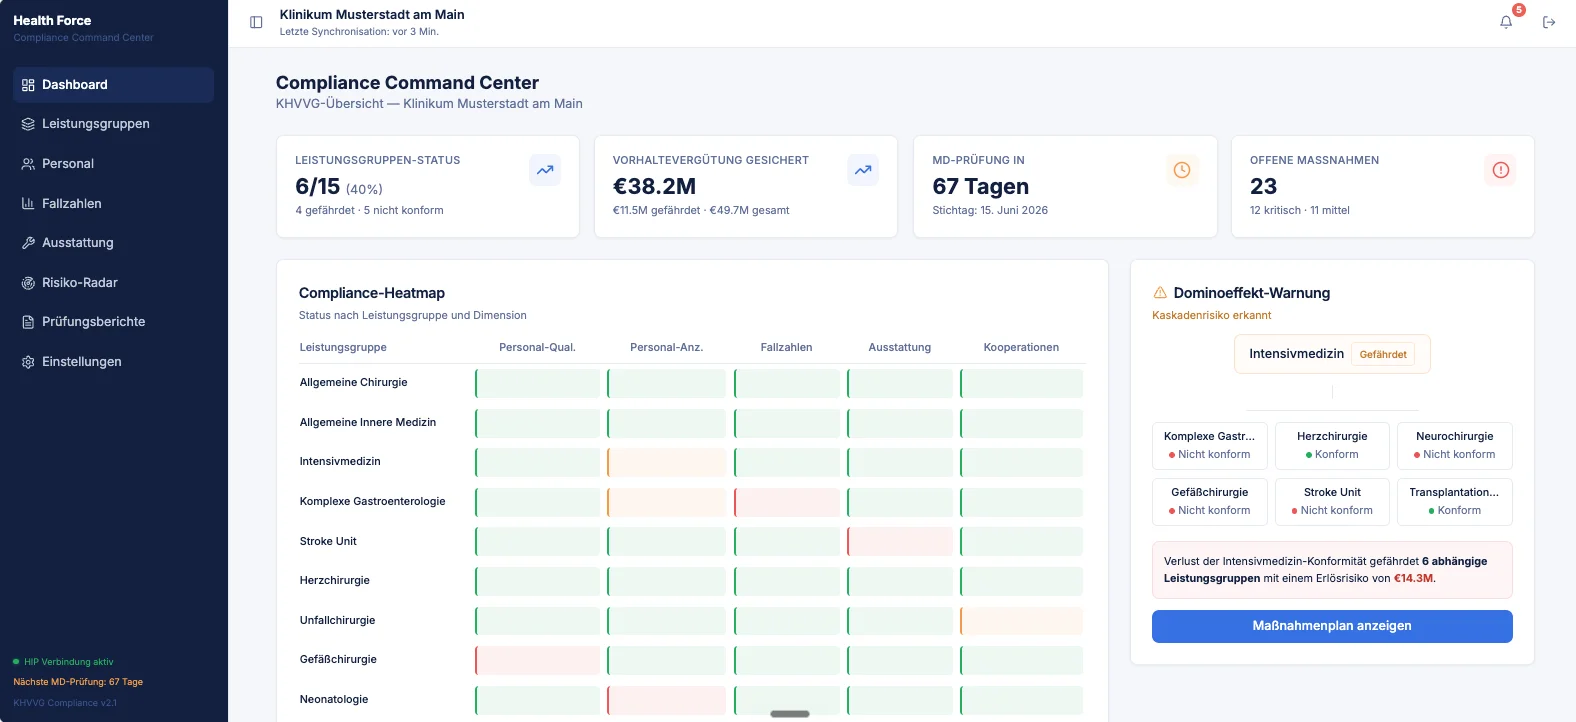Click Stroke Unit Nicht konform card
The width and height of the screenshot is (1576, 722).
tap(1332, 501)
